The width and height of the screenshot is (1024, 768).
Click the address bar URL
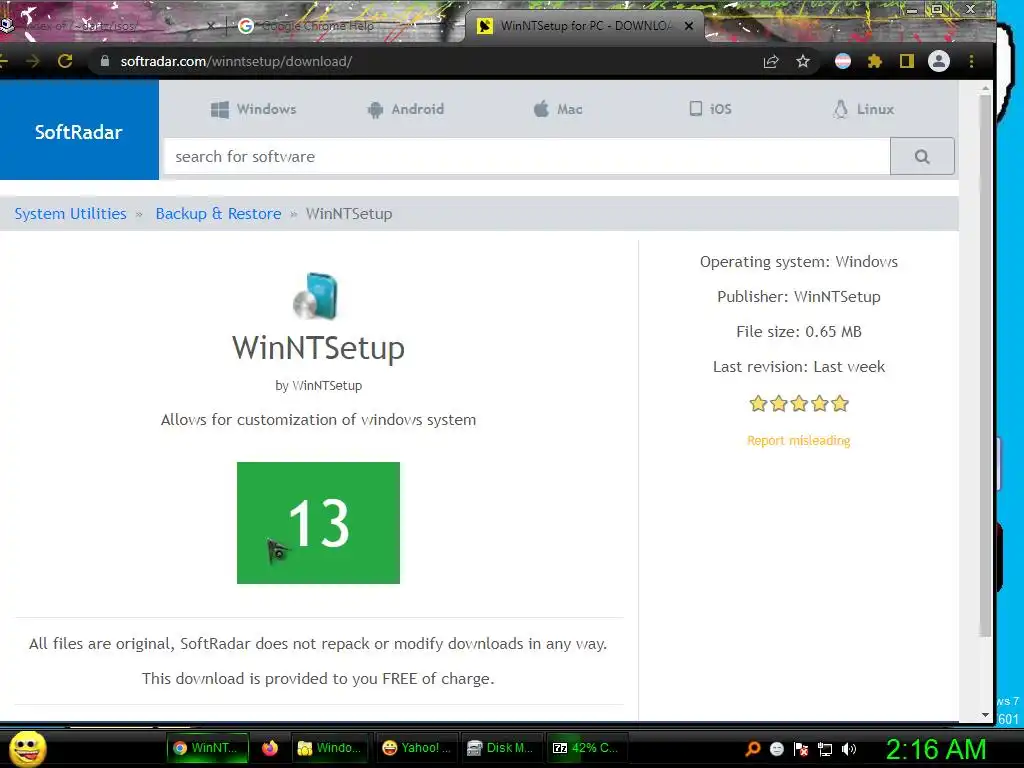236,61
